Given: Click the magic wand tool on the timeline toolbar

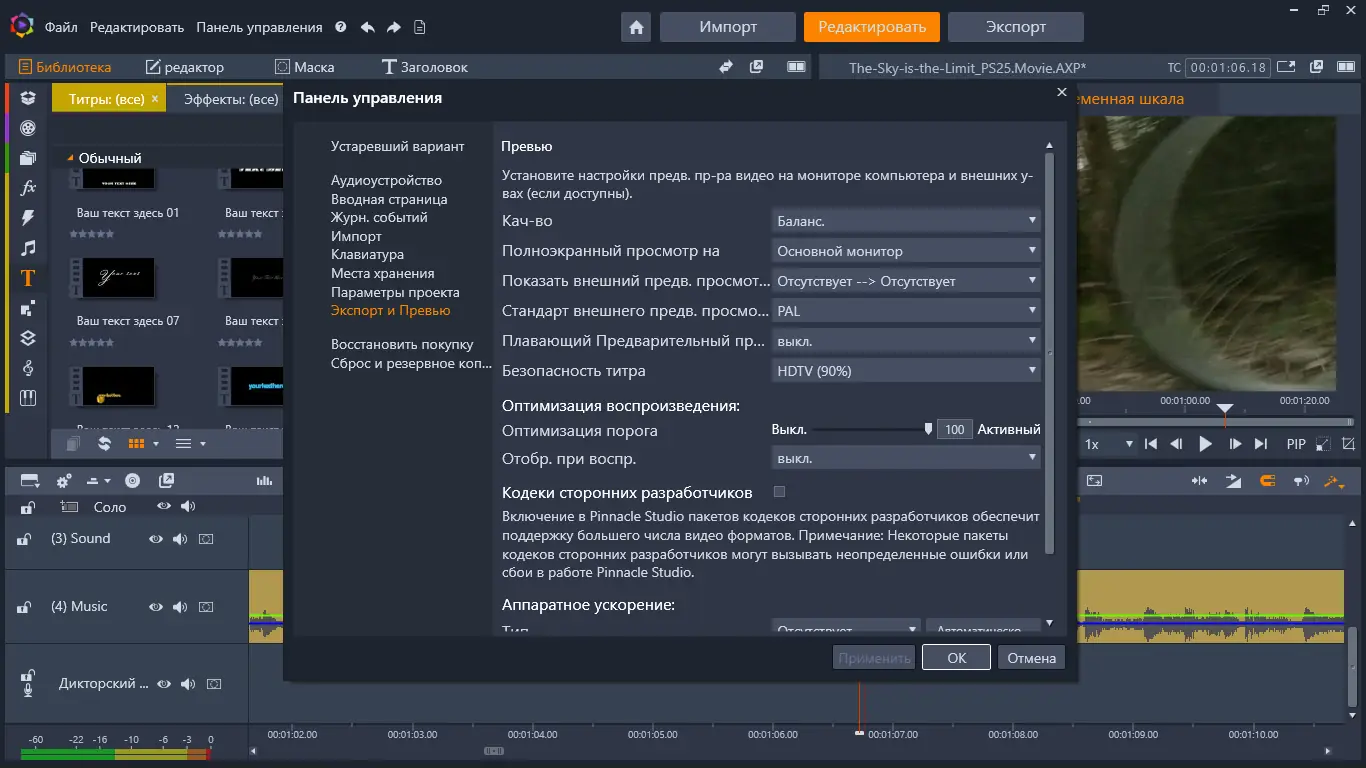Looking at the screenshot, I should coord(1333,481).
